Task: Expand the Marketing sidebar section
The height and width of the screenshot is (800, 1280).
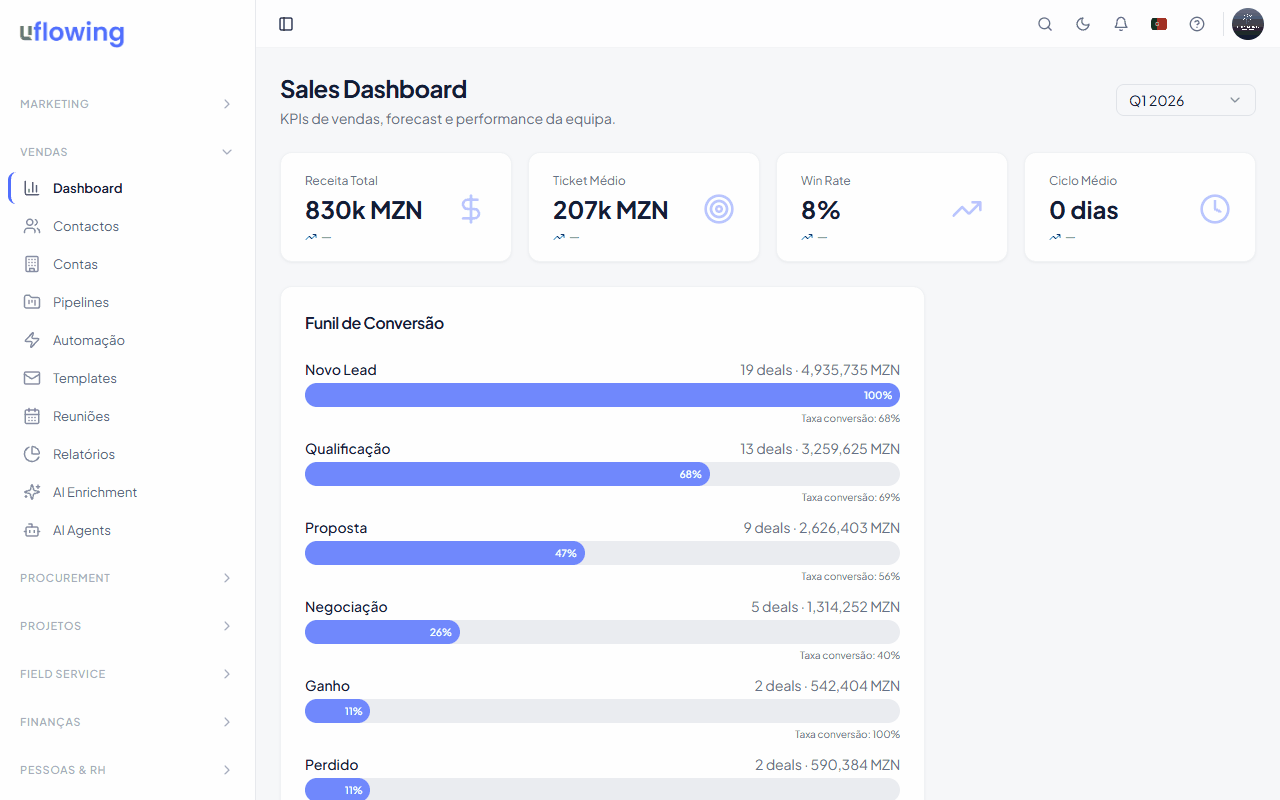Action: [127, 104]
